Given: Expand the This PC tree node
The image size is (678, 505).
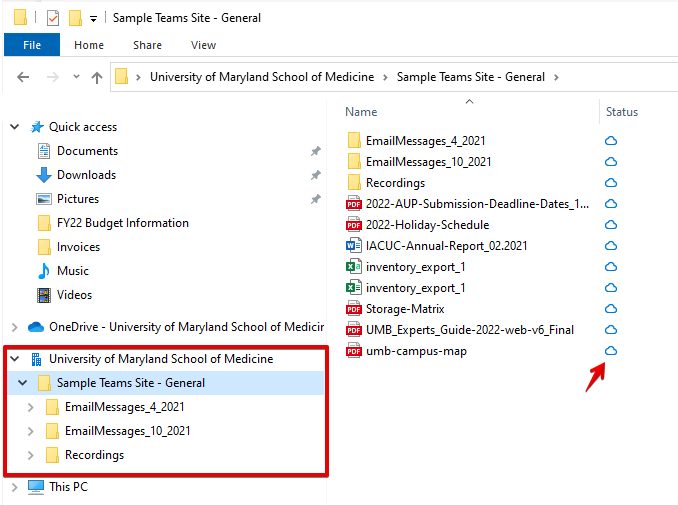Looking at the screenshot, I should [14, 487].
